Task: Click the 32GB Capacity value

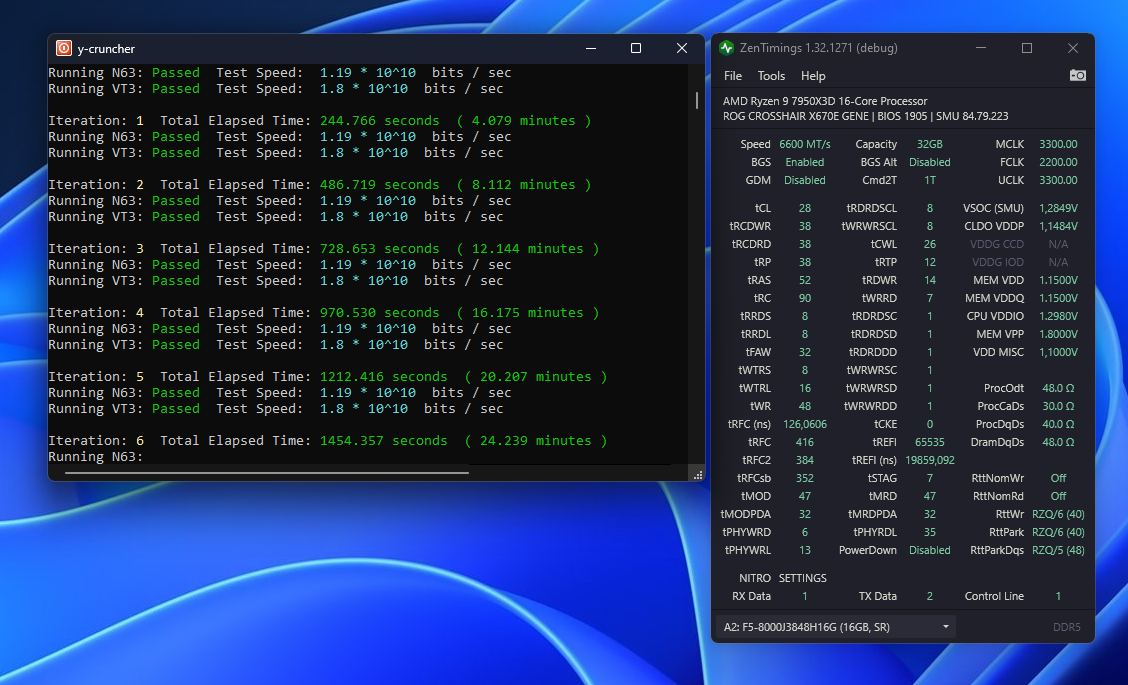Action: click(929, 144)
